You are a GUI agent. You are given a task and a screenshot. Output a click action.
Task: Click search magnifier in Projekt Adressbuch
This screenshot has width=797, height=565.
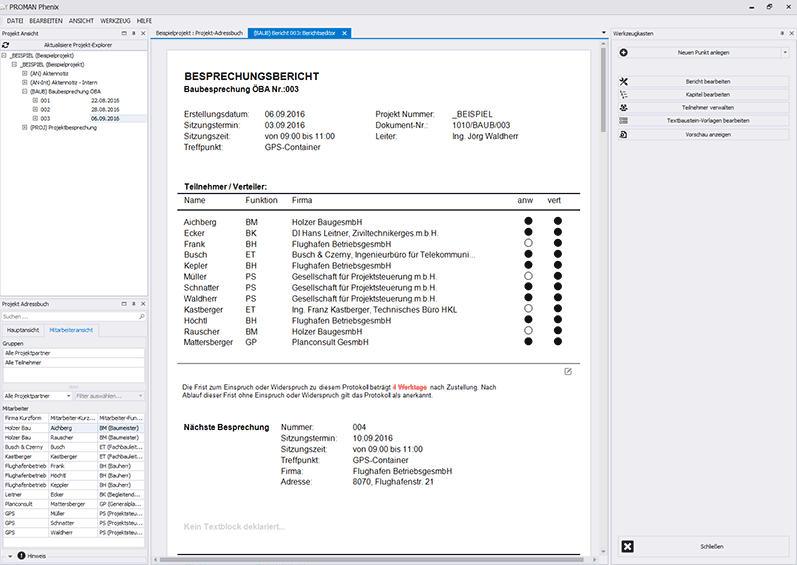(142, 317)
